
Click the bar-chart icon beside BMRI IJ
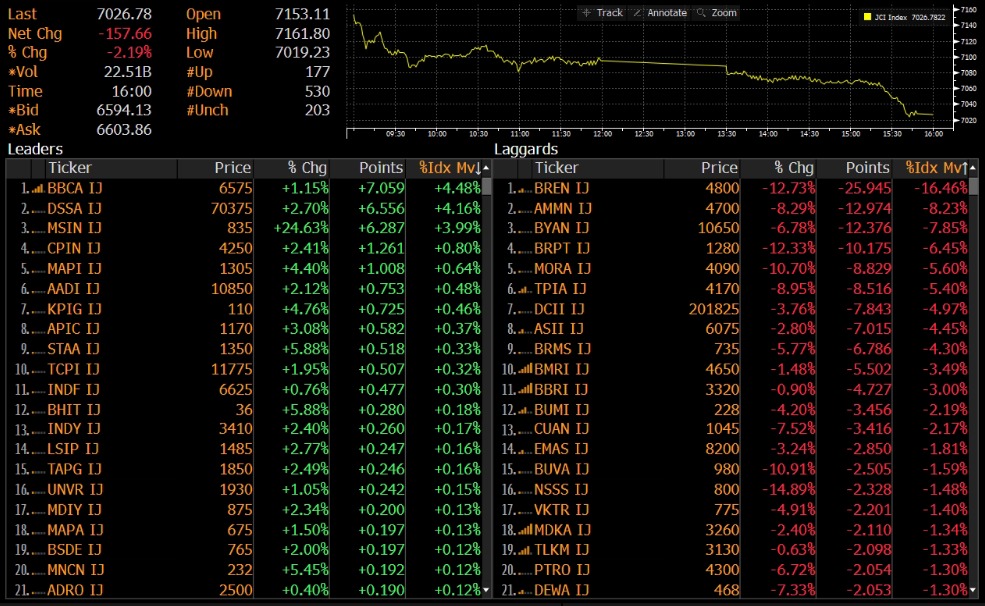coord(525,369)
